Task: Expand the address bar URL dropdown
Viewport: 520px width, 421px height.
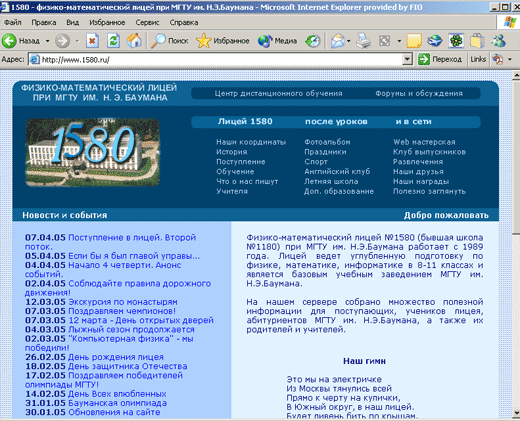Action: click(x=407, y=60)
